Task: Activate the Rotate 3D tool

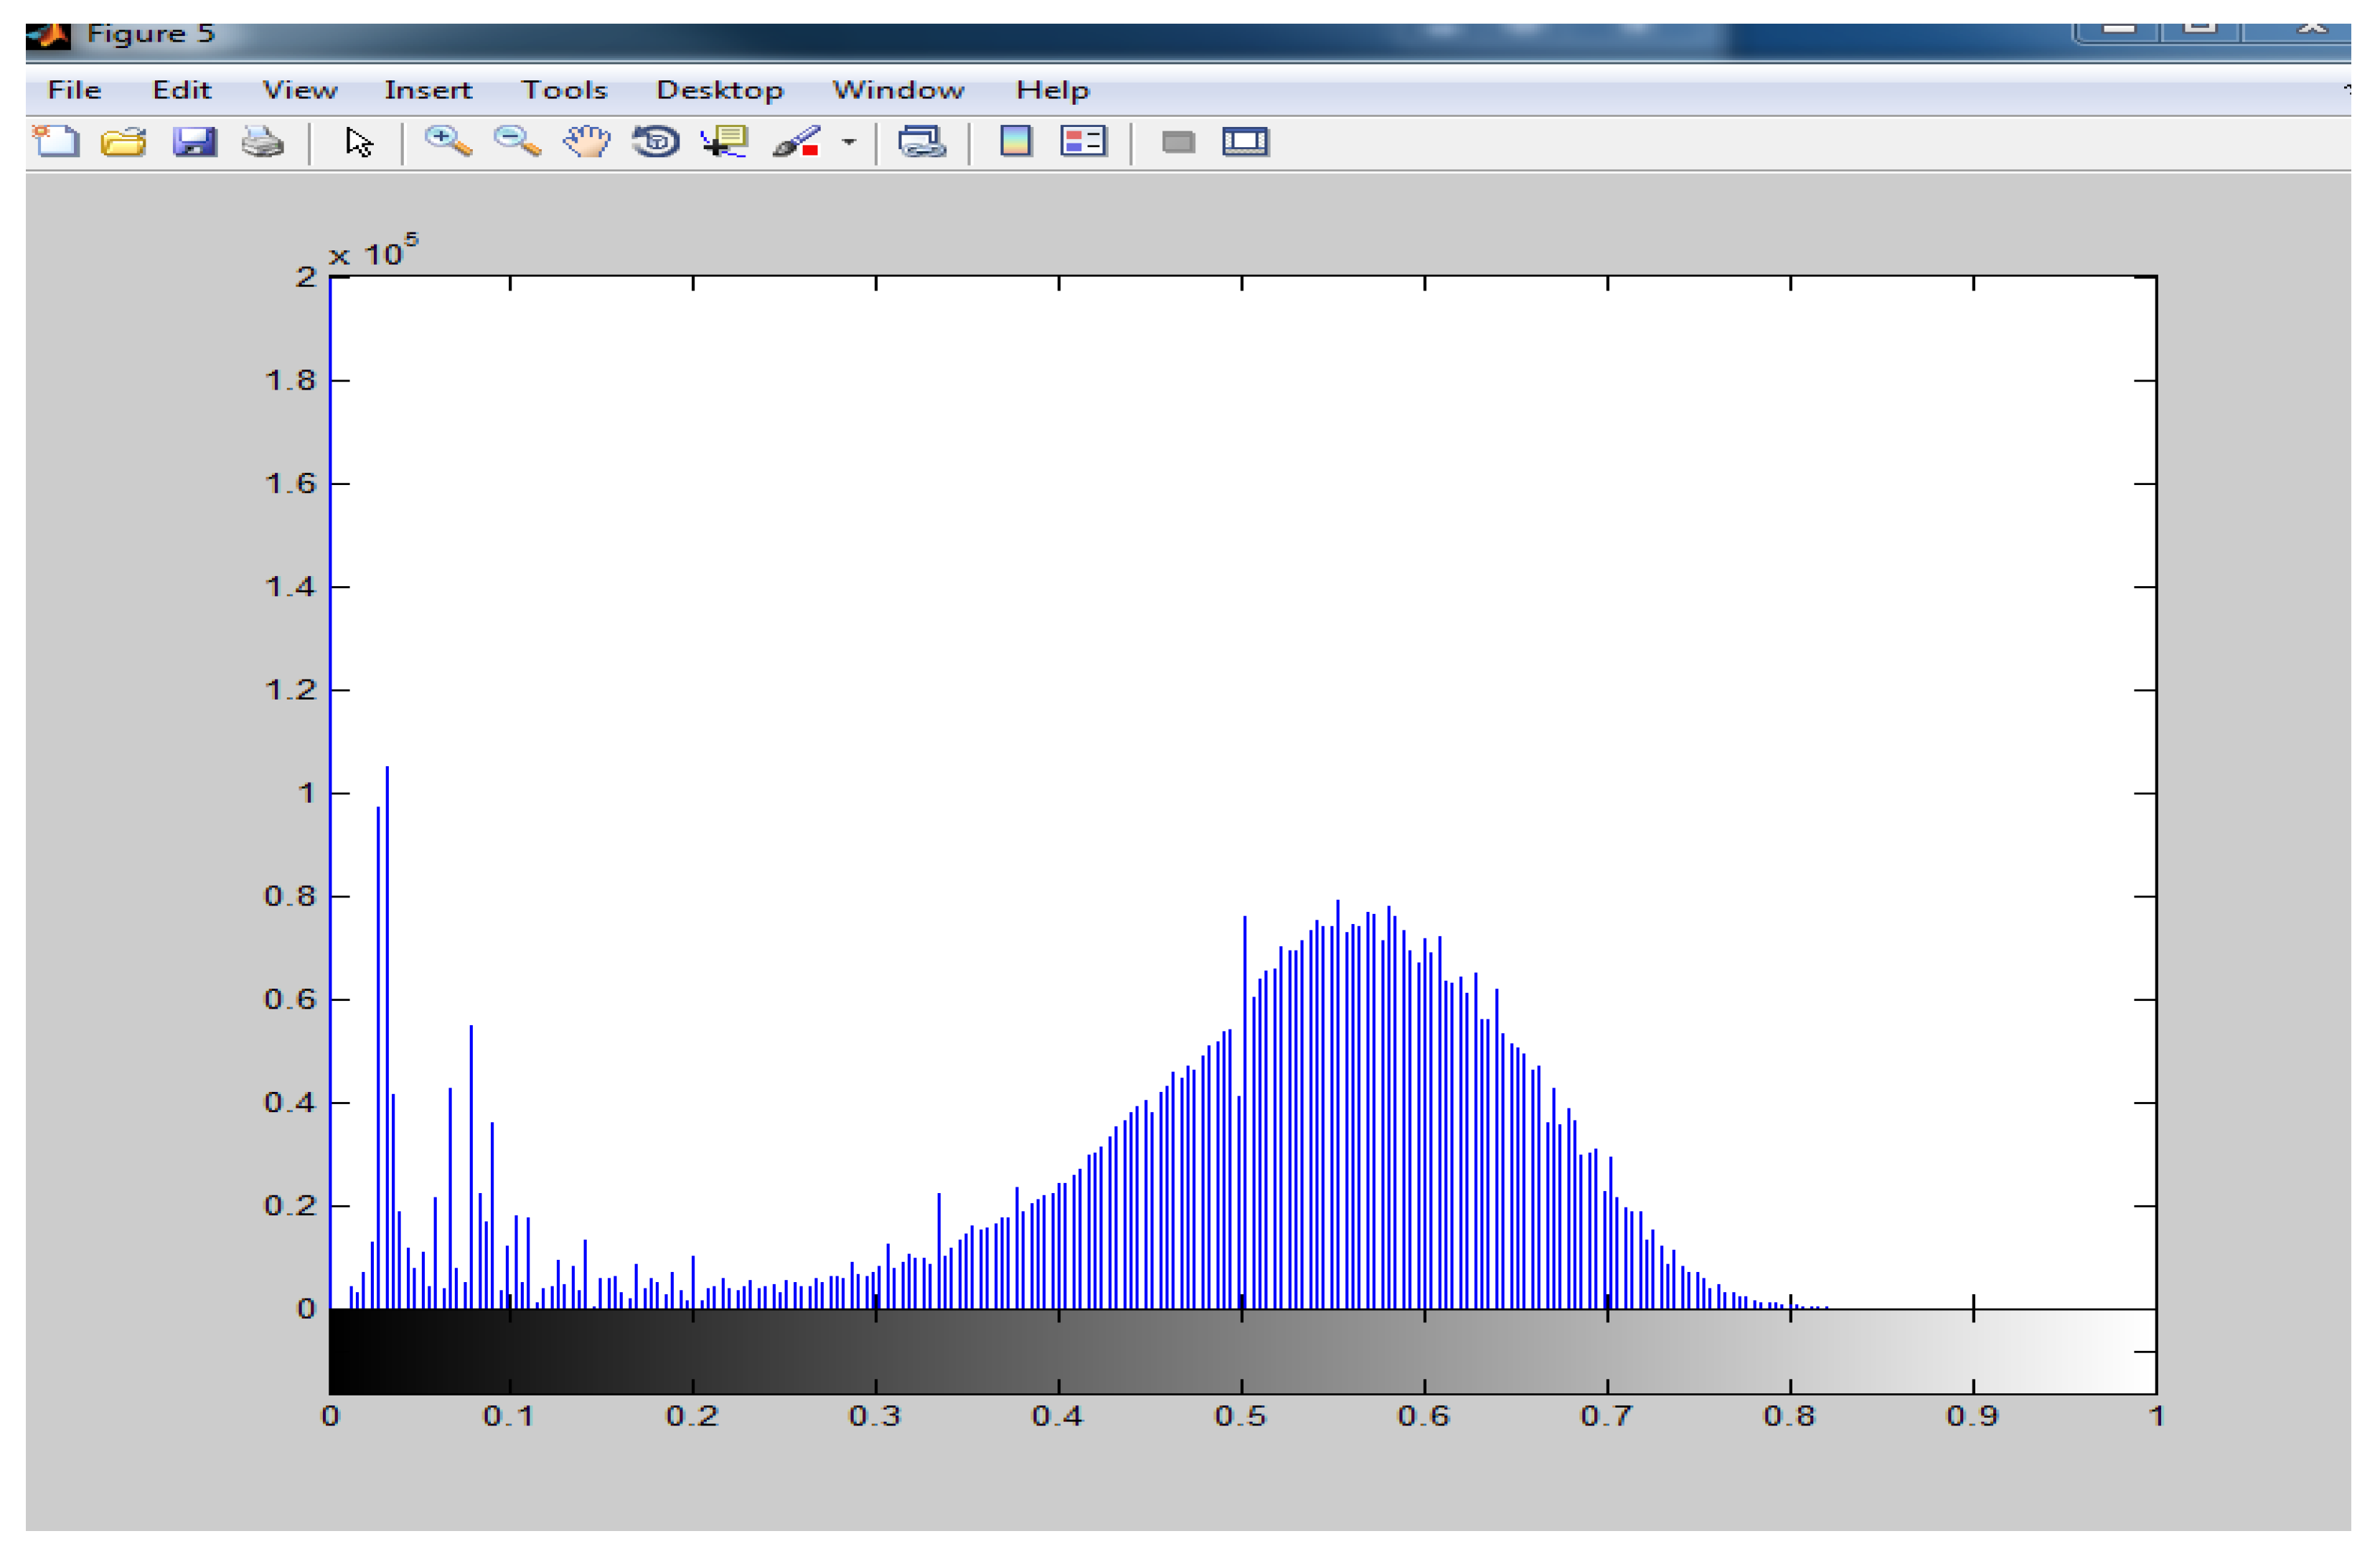Action: pos(655,143)
